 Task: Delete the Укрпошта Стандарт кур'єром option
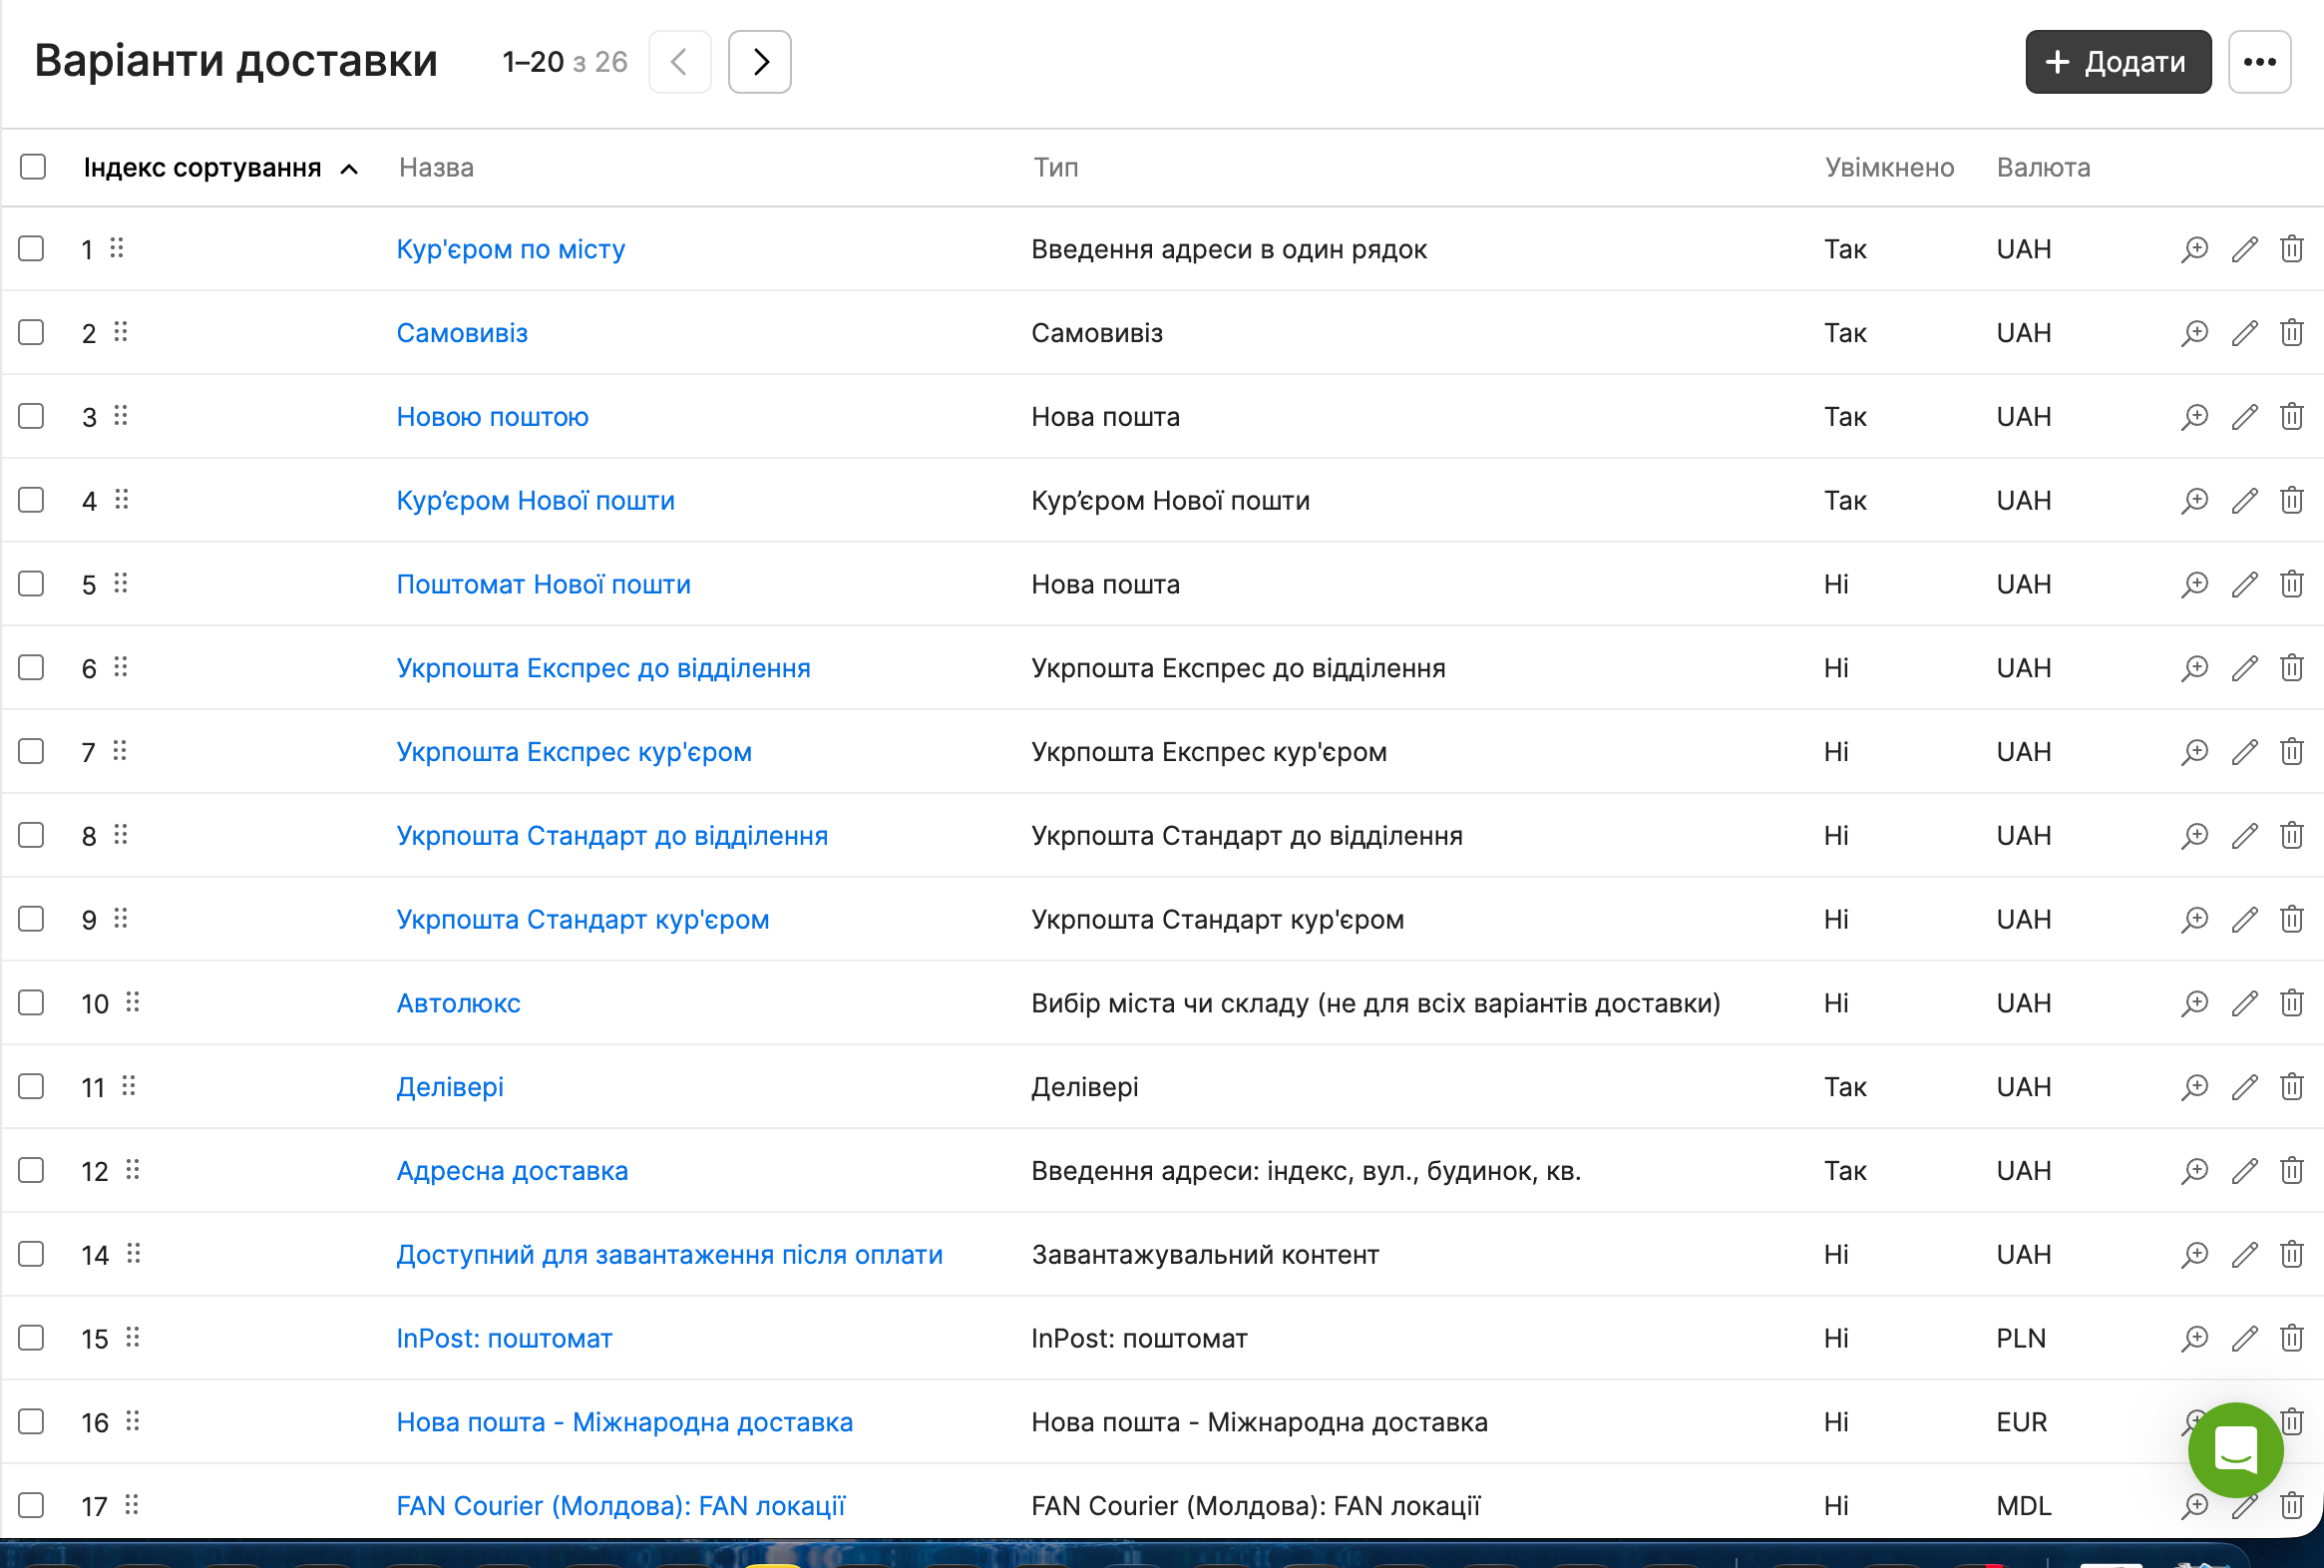click(x=2291, y=919)
